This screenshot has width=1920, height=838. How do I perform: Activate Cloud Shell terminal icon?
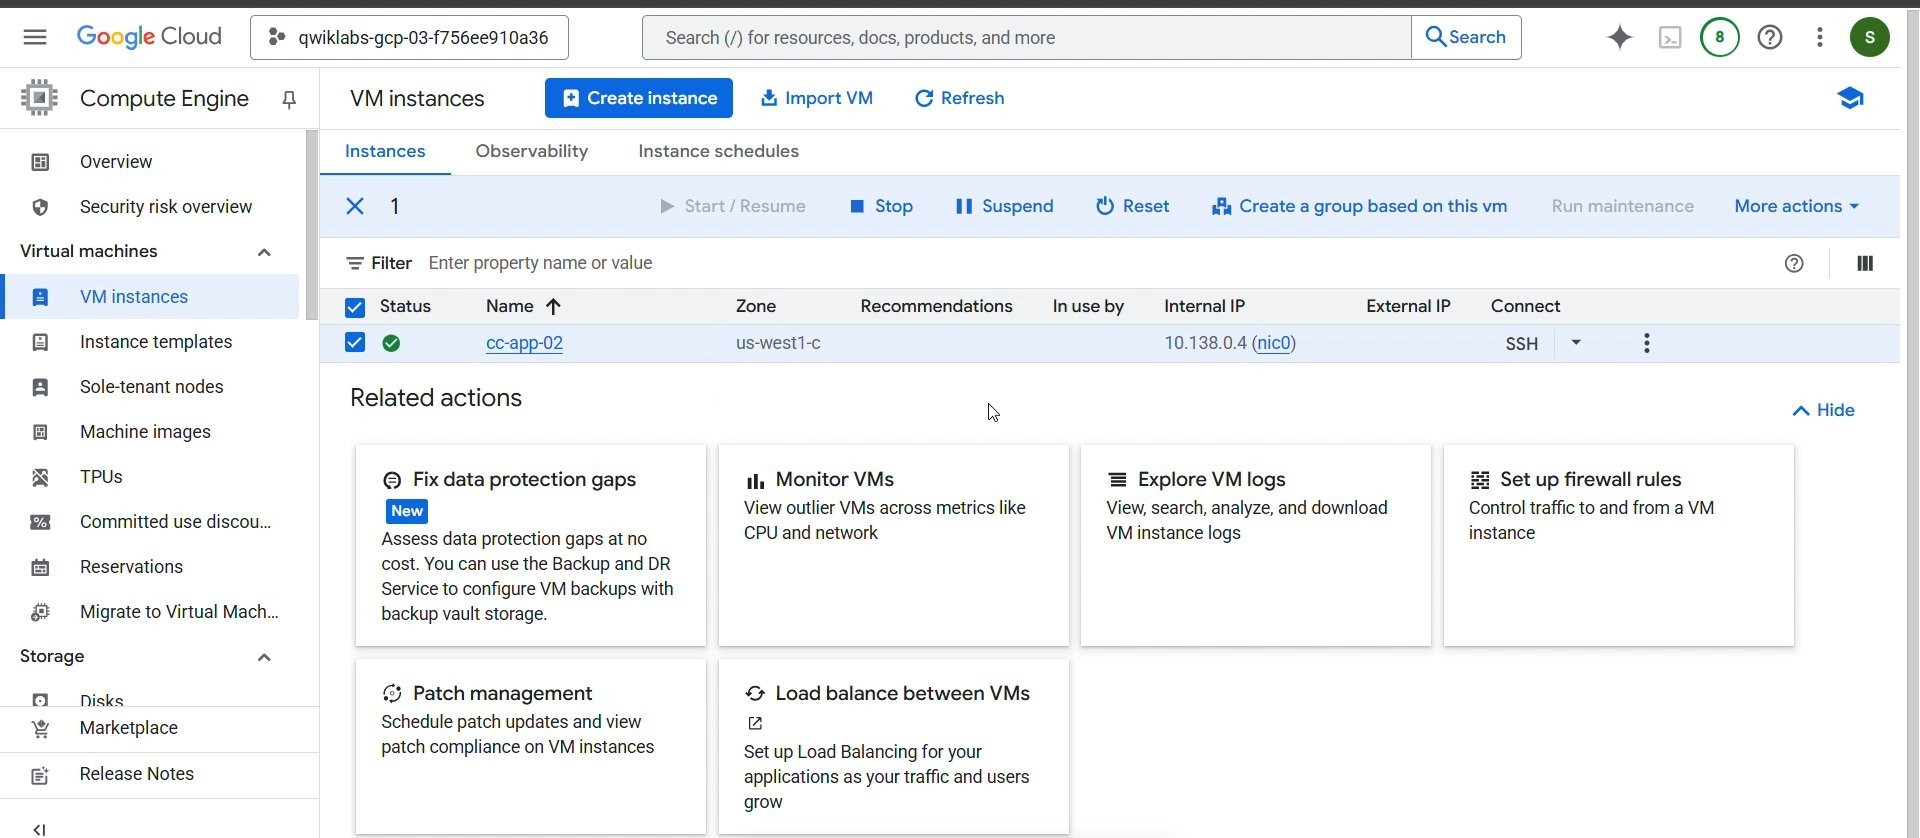pos(1669,37)
